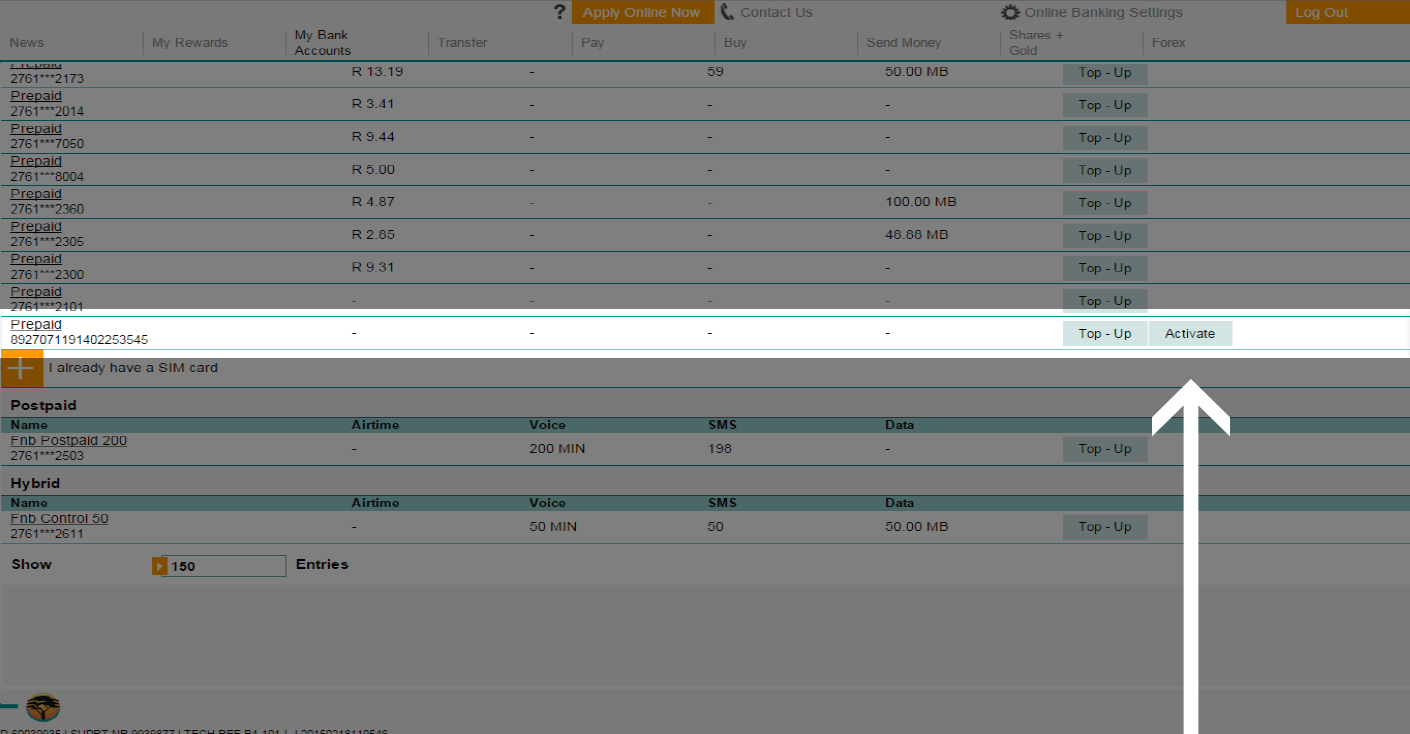Viewport: 1410px width, 734px height.
Task: Click the 50 MIN voice value
Action: 553,527
